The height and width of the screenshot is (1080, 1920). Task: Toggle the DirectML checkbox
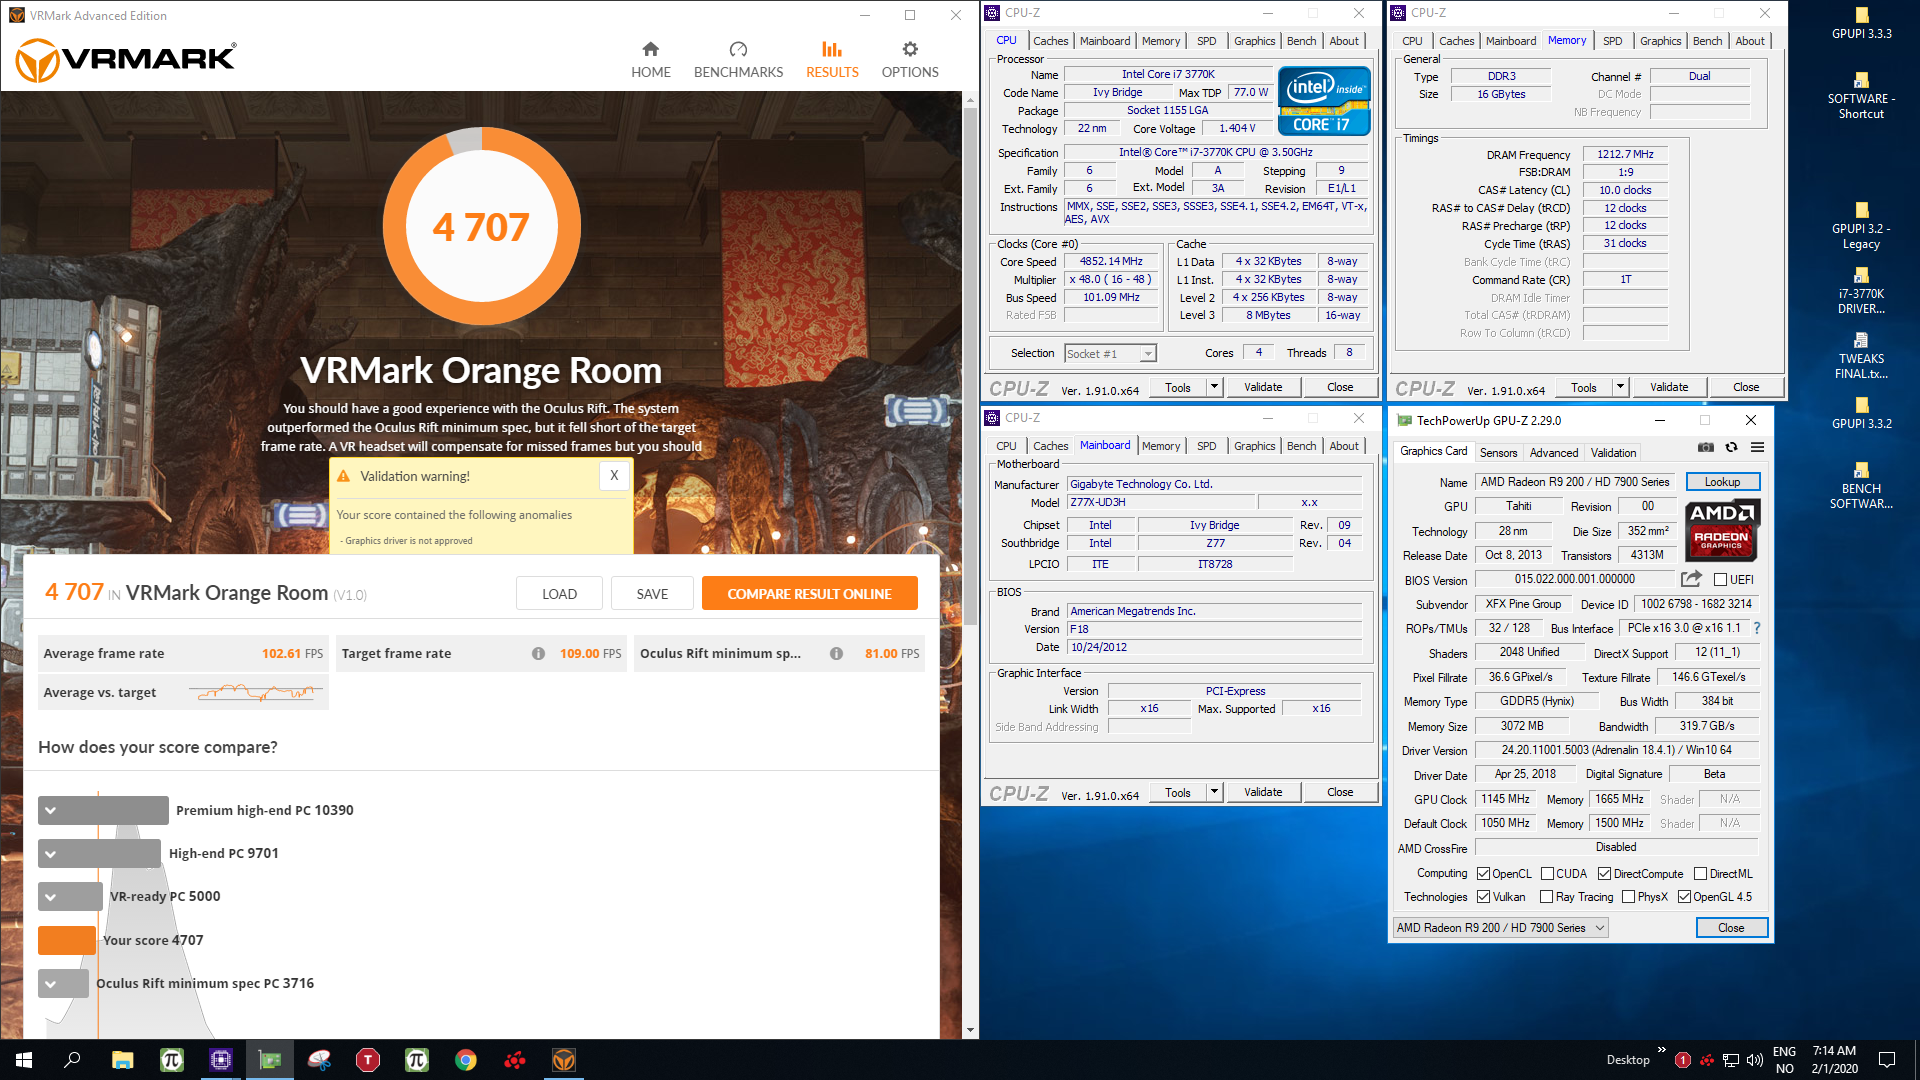[1701, 874]
